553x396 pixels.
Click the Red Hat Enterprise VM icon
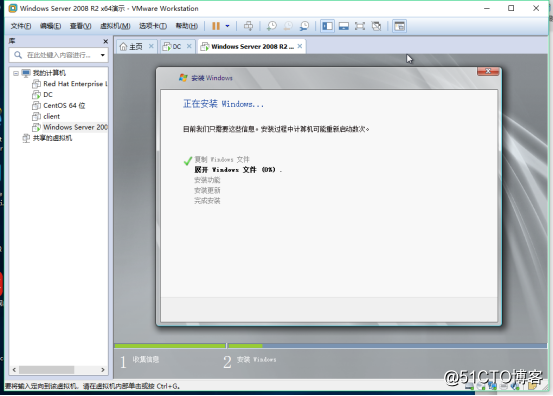[x=36, y=84]
